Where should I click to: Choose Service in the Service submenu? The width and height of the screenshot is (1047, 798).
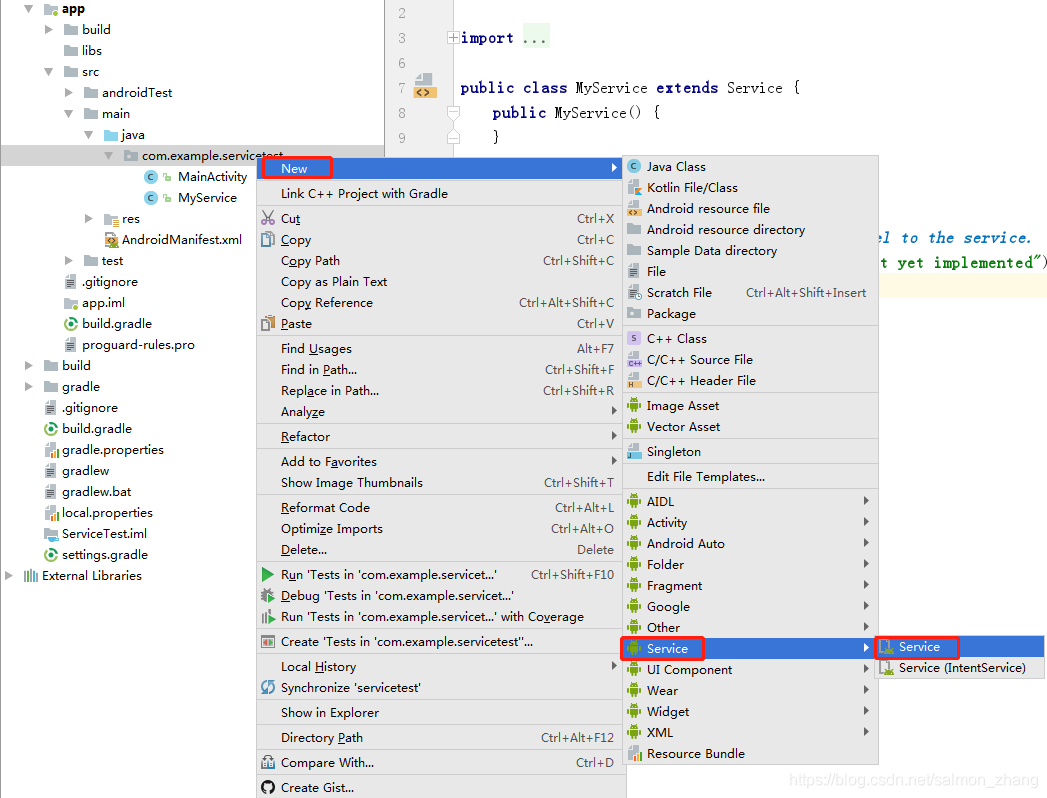click(960, 646)
